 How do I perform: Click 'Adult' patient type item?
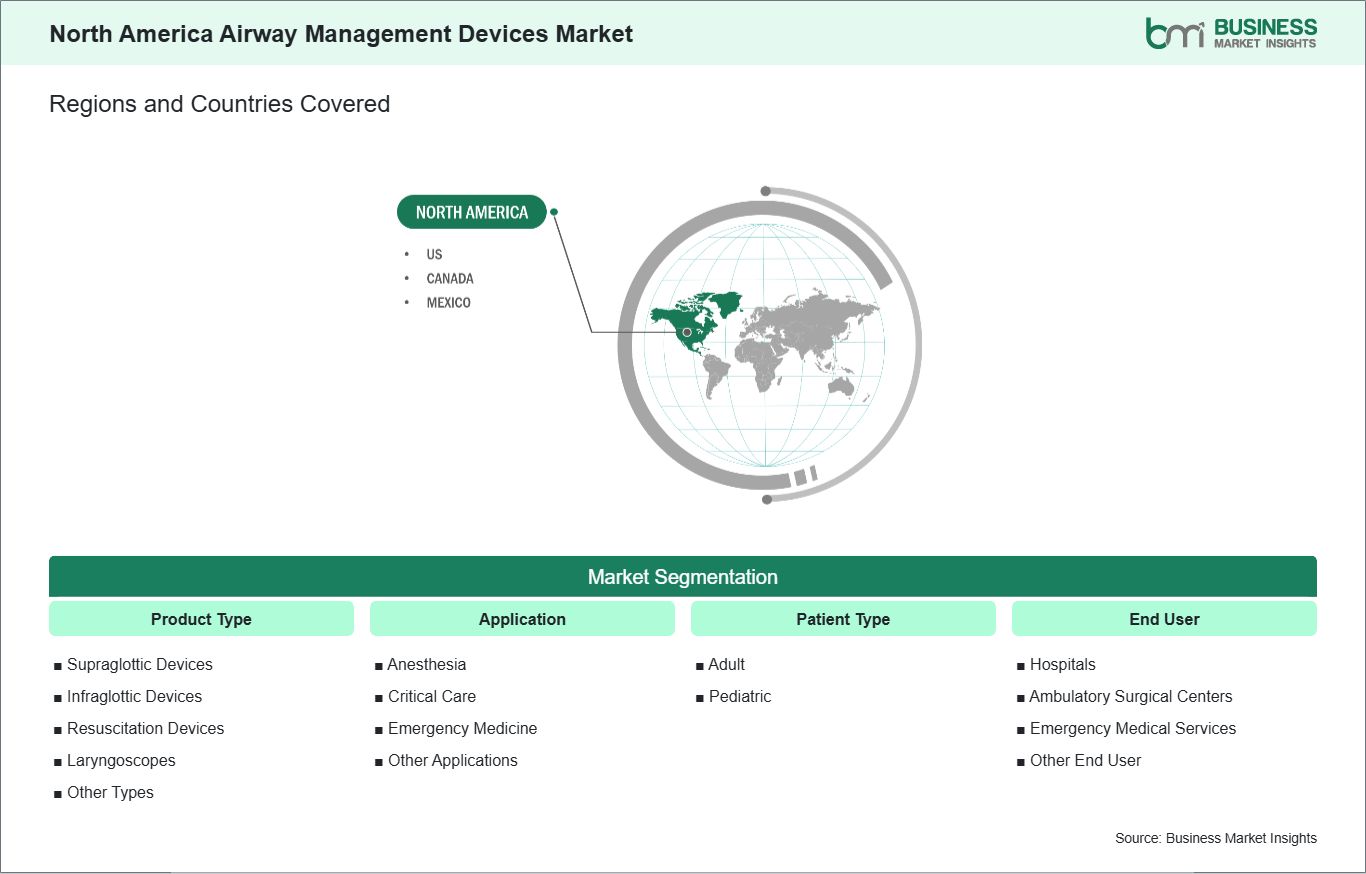click(720, 664)
